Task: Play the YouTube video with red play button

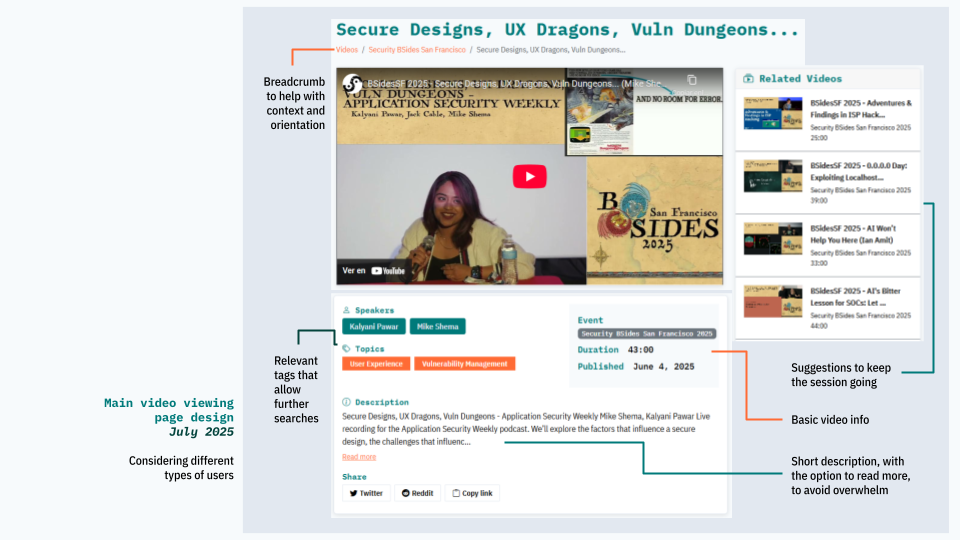Action: point(530,176)
